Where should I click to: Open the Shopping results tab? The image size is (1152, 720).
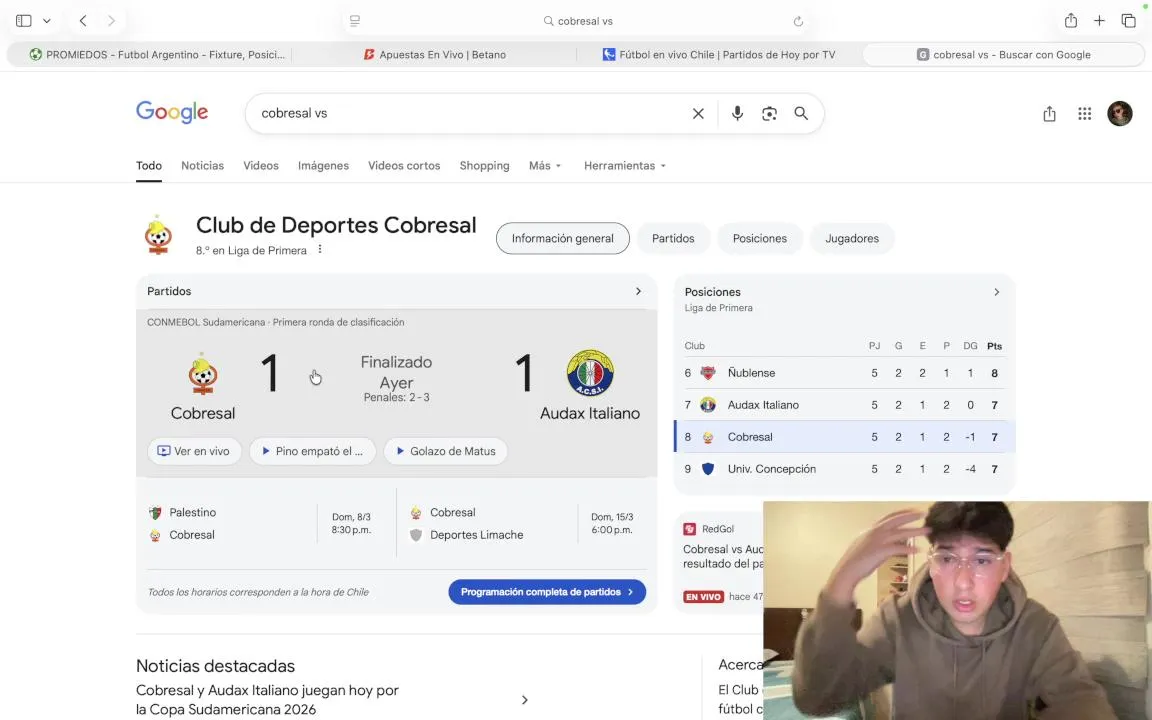tap(484, 165)
